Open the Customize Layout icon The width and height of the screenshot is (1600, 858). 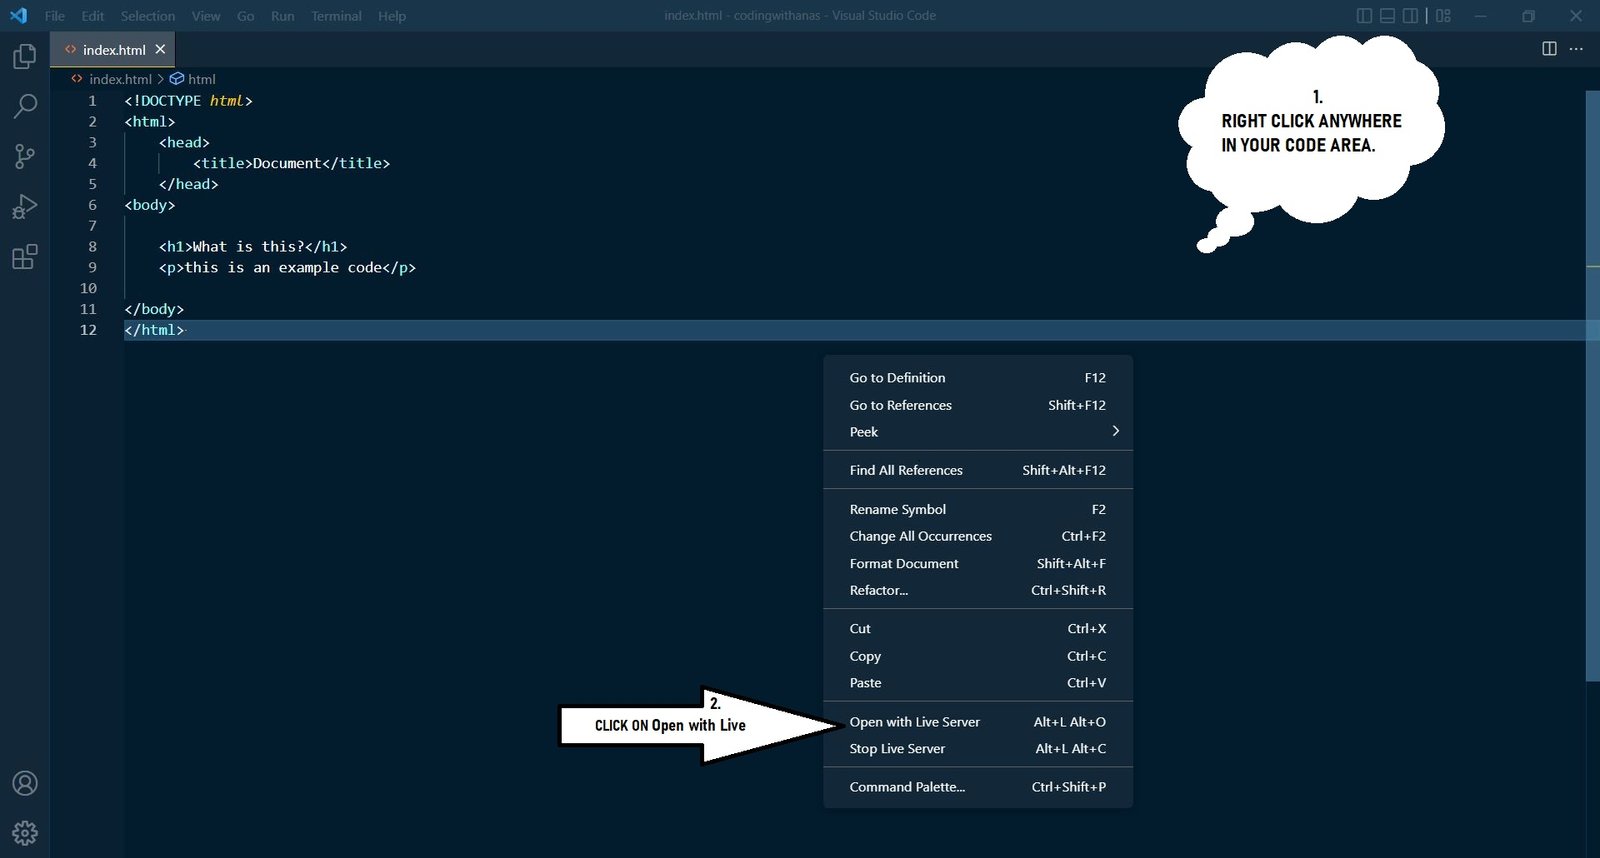coord(1443,16)
